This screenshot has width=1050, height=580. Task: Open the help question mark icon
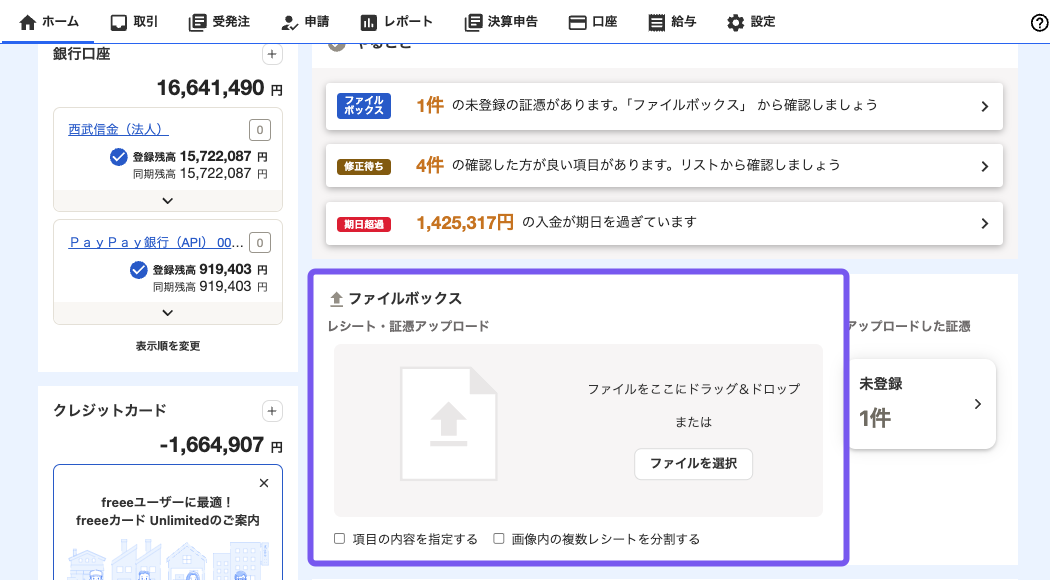(1037, 20)
